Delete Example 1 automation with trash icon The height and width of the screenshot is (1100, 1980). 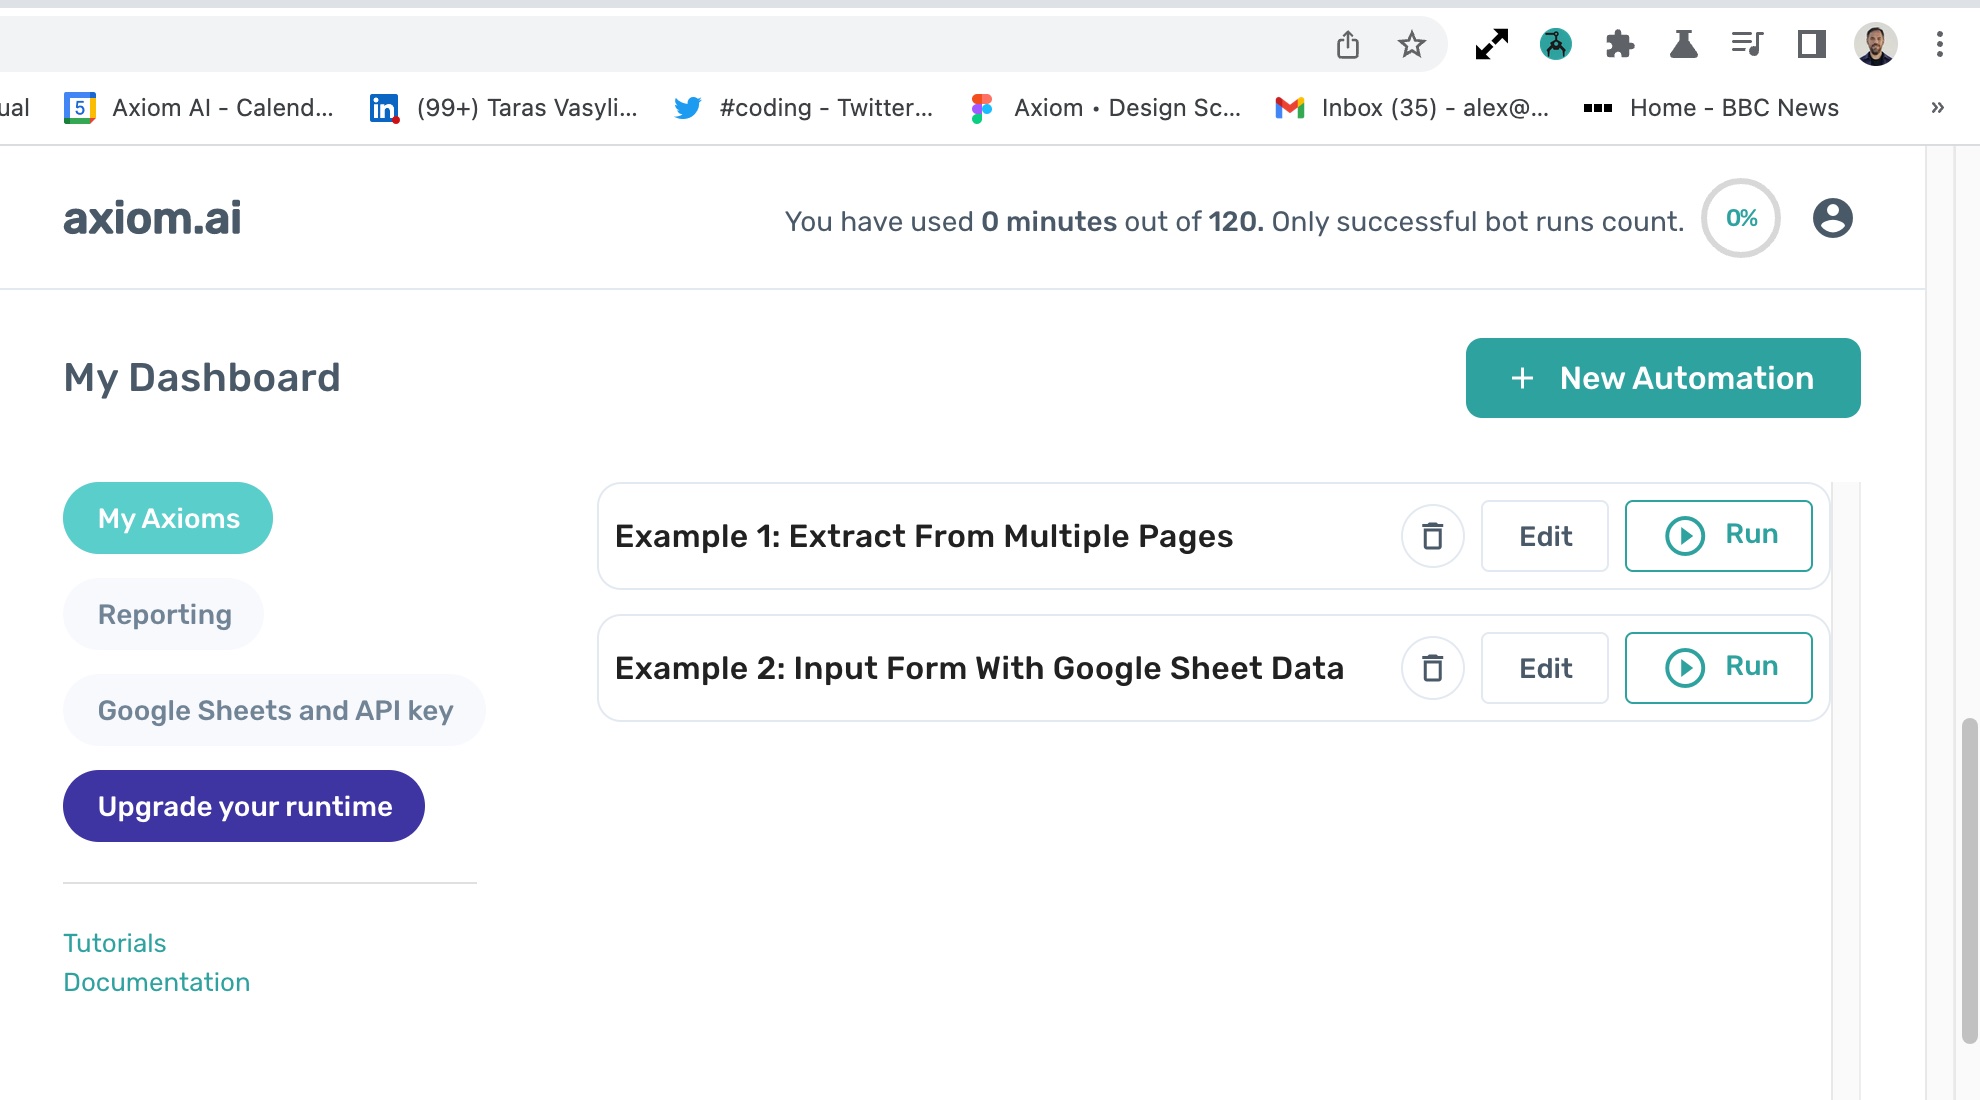tap(1432, 536)
